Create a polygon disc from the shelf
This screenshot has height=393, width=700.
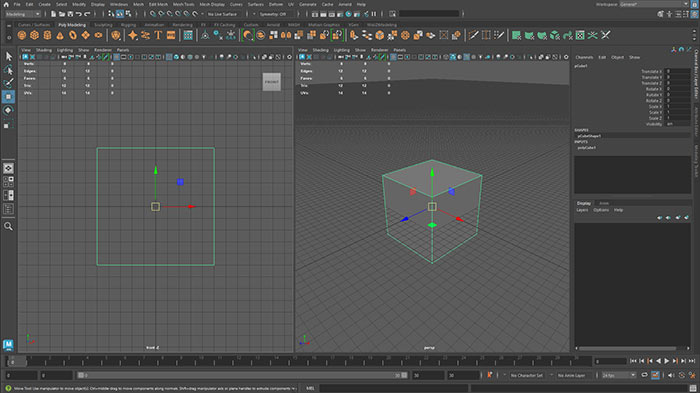[98, 35]
